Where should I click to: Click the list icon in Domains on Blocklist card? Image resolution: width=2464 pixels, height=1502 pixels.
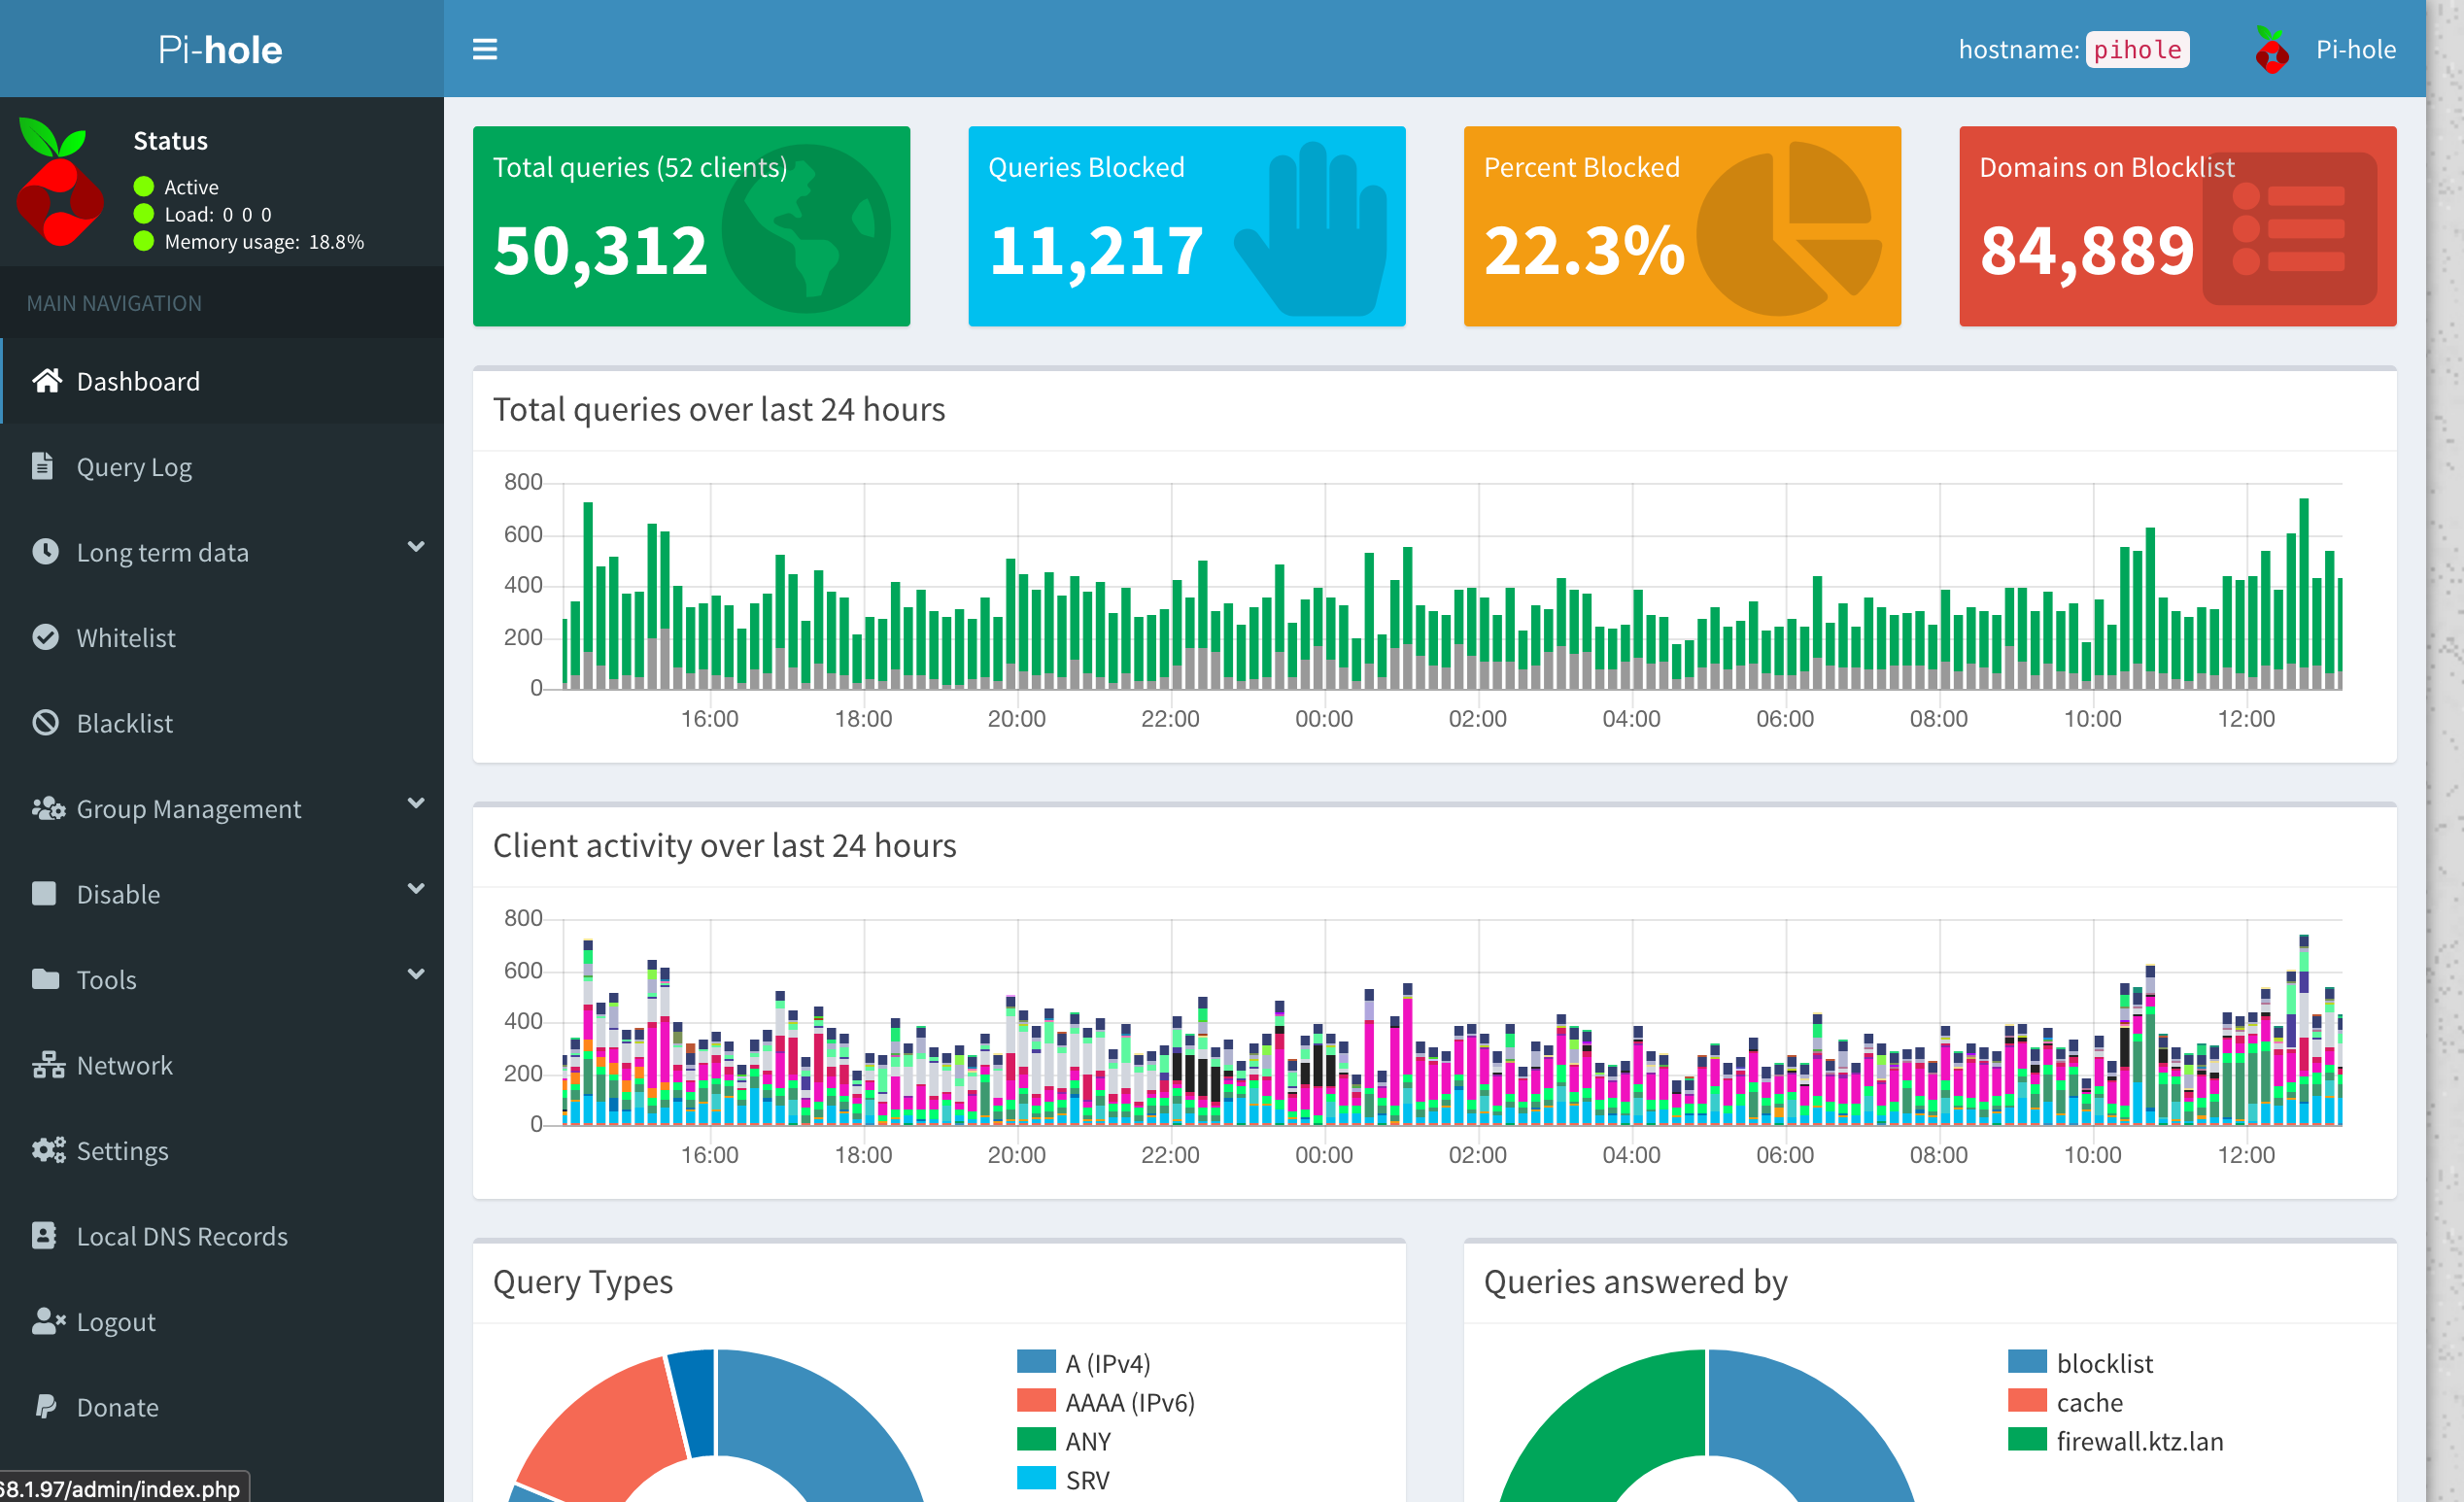click(x=2290, y=228)
